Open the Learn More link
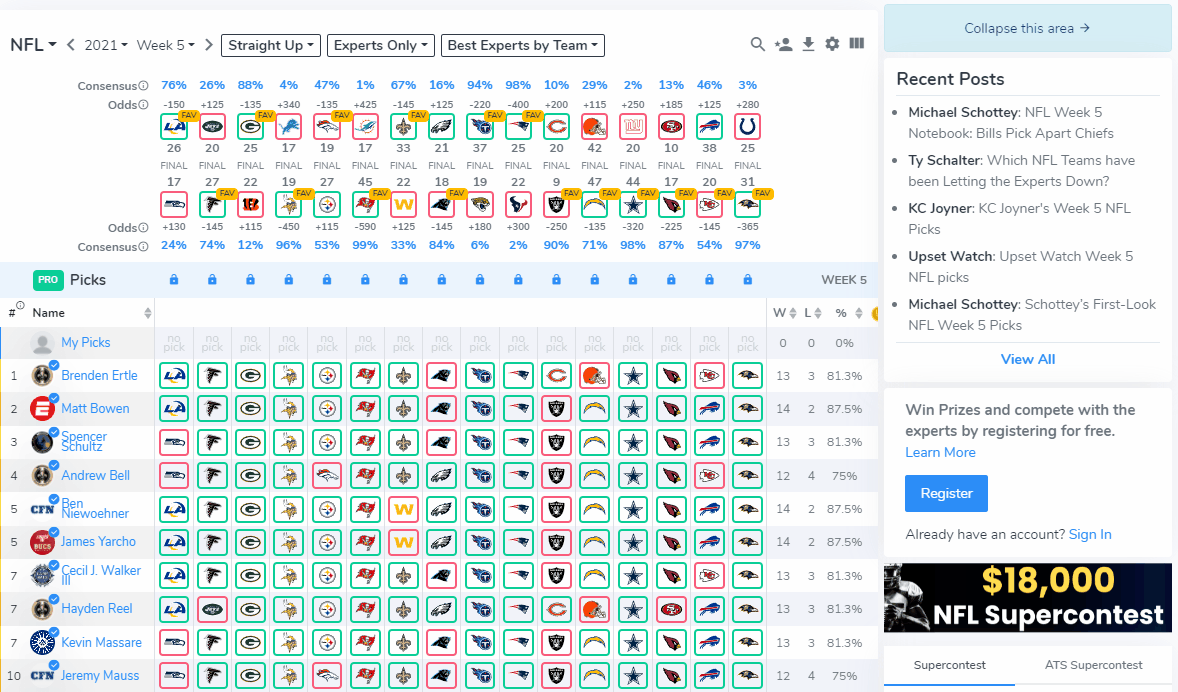The height and width of the screenshot is (692, 1178). [x=941, y=452]
